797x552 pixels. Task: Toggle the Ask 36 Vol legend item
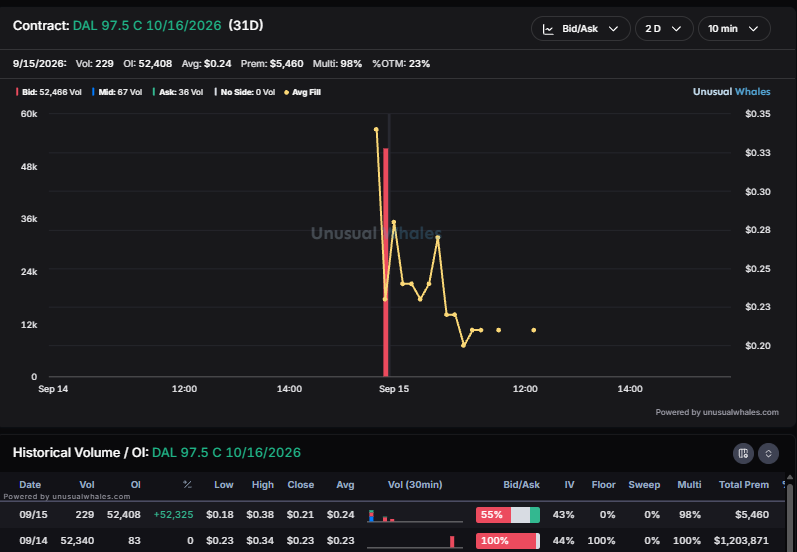tap(178, 92)
